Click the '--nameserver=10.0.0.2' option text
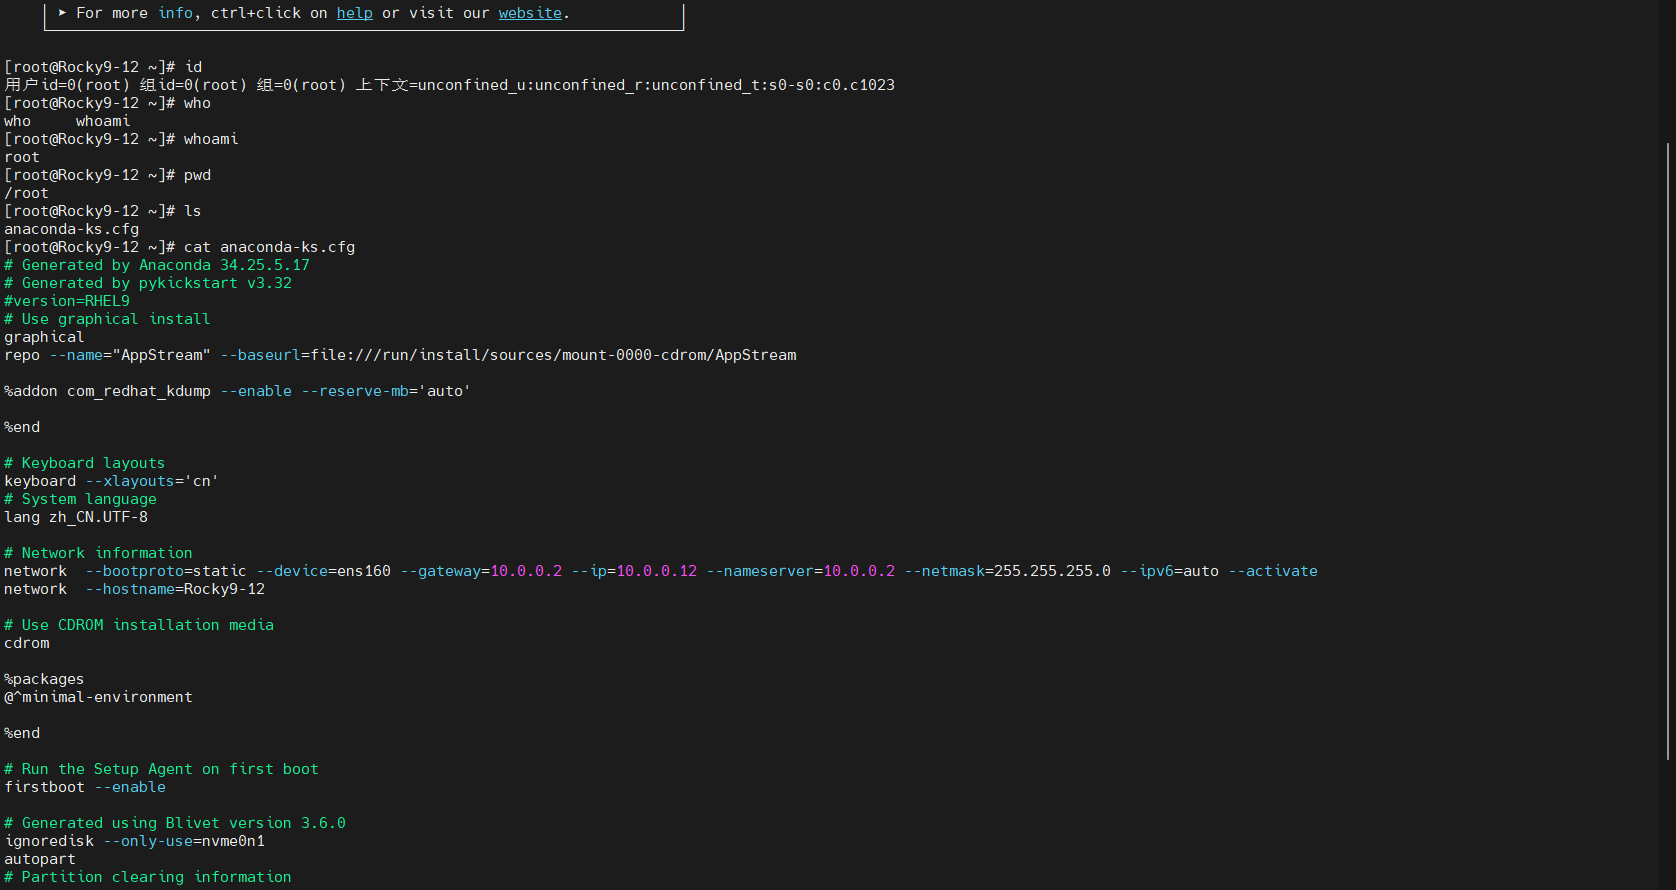The width and height of the screenshot is (1676, 890). 800,571
